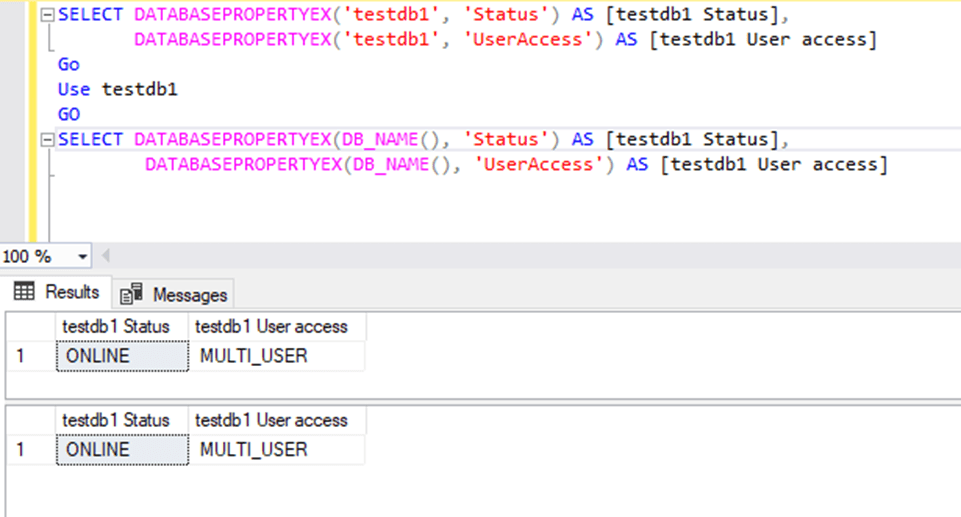Click the horizontal scrollbar left arrow

coord(104,256)
